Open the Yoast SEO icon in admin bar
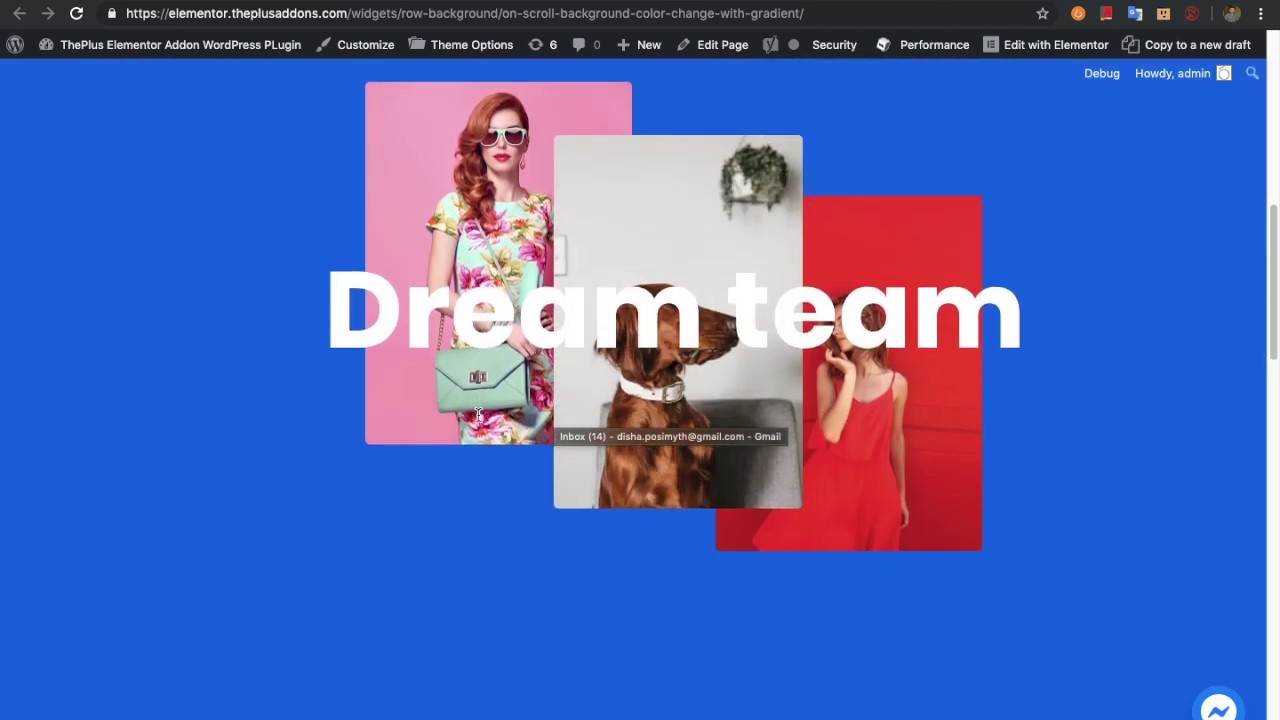Viewport: 1280px width, 720px height. pos(770,45)
